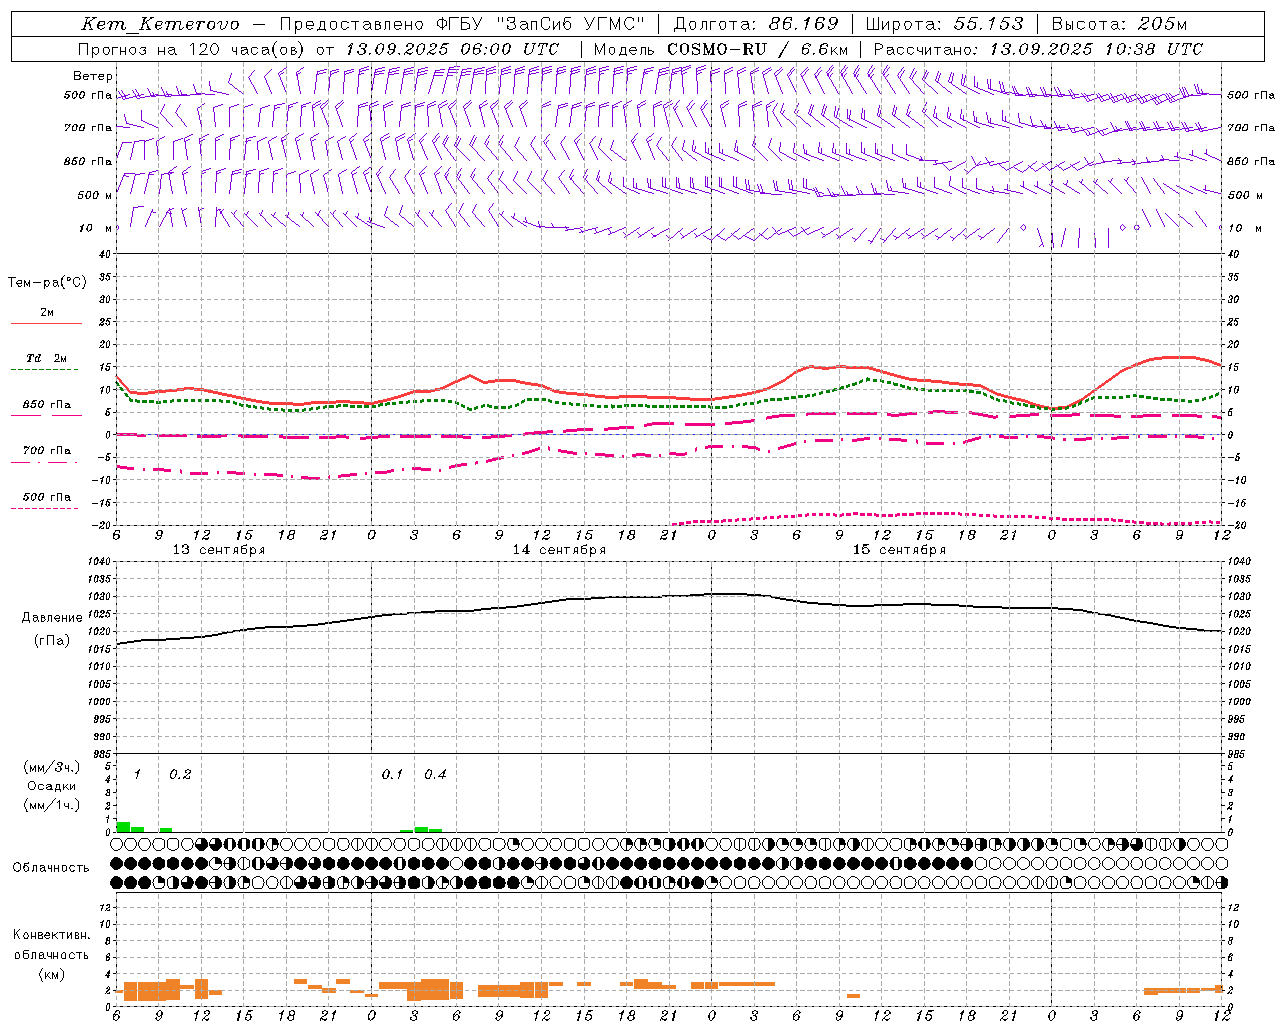This screenshot has width=1280, height=1024.
Task: Click the '0.2' precipitation amount value
Action: [180, 774]
